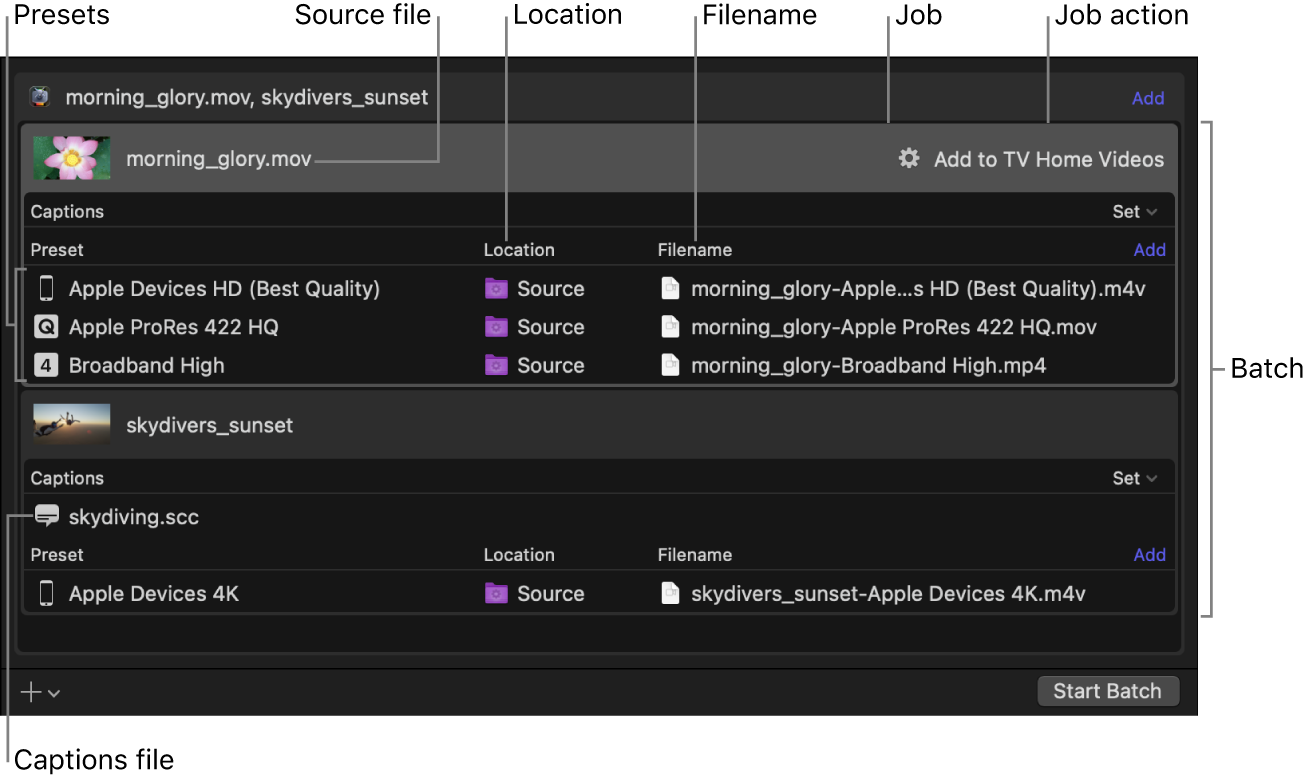
Task: Click the phone icon for Apple Devices HD preset
Action: click(x=46, y=289)
